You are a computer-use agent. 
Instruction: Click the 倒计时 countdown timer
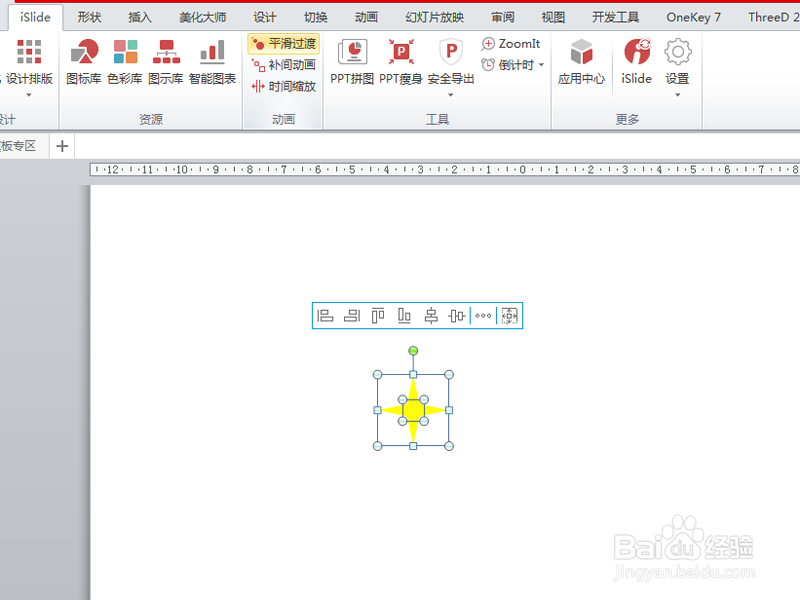[x=508, y=65]
